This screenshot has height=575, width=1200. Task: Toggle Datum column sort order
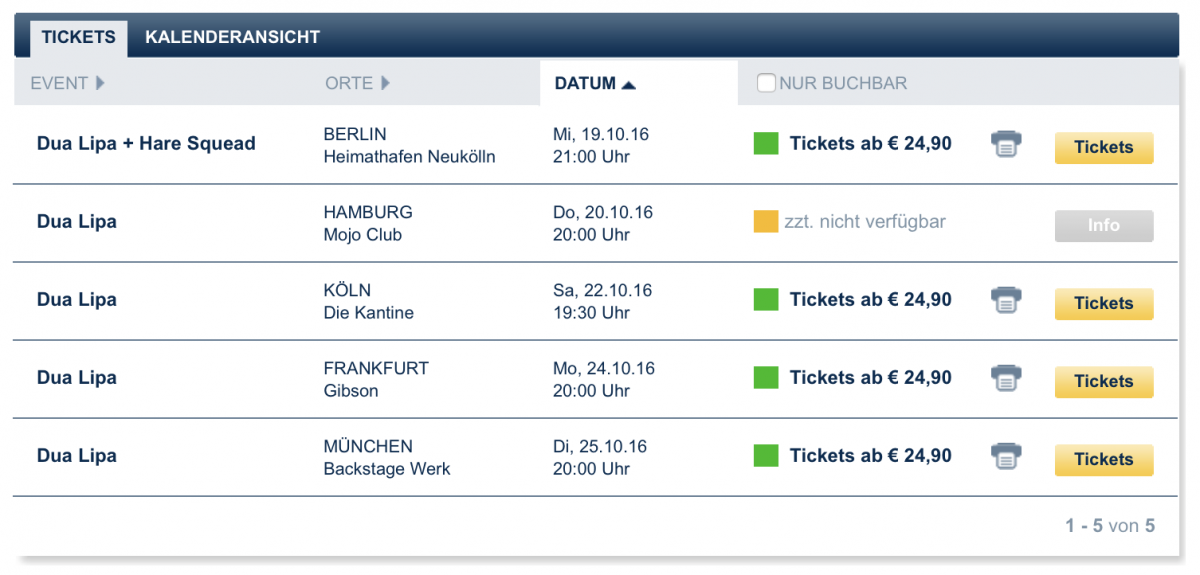(x=628, y=85)
